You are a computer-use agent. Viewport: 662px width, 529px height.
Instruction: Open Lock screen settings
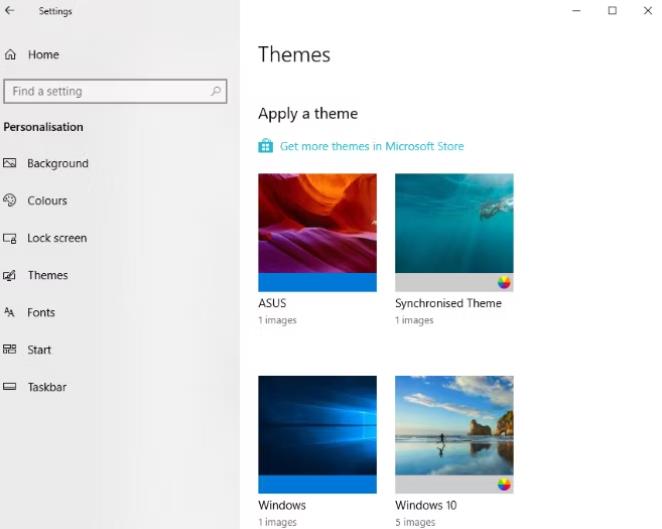coord(57,238)
